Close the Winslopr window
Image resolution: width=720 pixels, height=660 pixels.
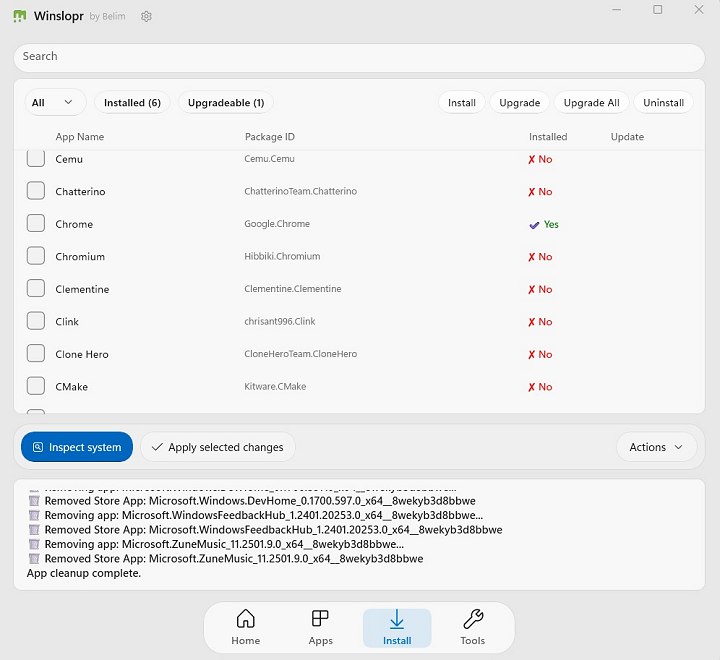[x=699, y=10]
